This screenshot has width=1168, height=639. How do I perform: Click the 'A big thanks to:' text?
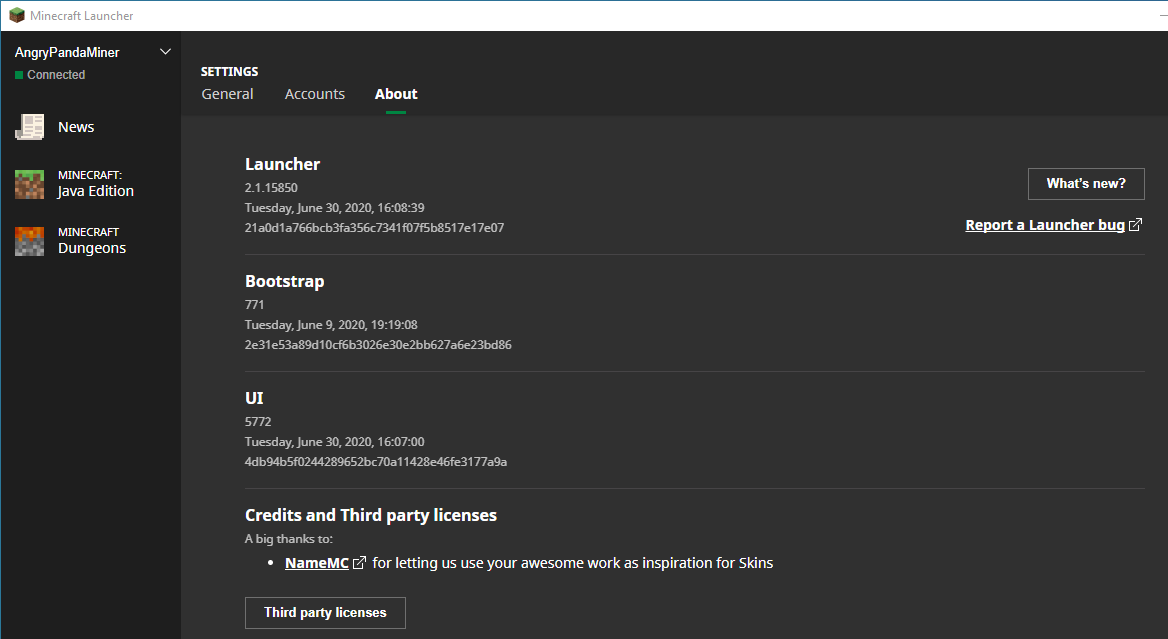tap(289, 538)
